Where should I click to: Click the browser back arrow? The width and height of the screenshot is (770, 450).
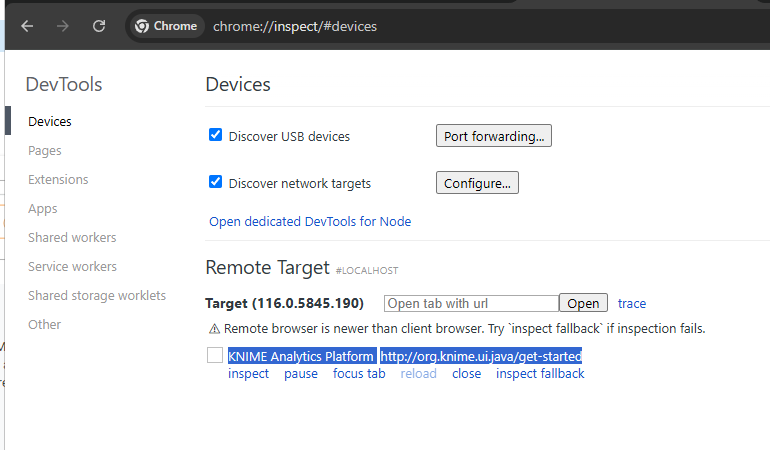pyautogui.click(x=27, y=26)
